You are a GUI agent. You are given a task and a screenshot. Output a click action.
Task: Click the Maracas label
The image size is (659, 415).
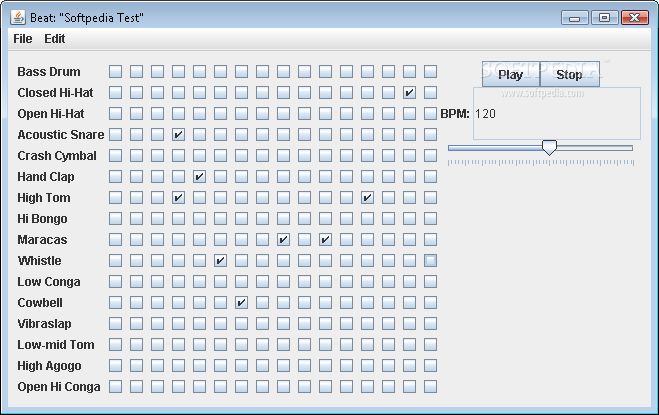[x=42, y=240]
